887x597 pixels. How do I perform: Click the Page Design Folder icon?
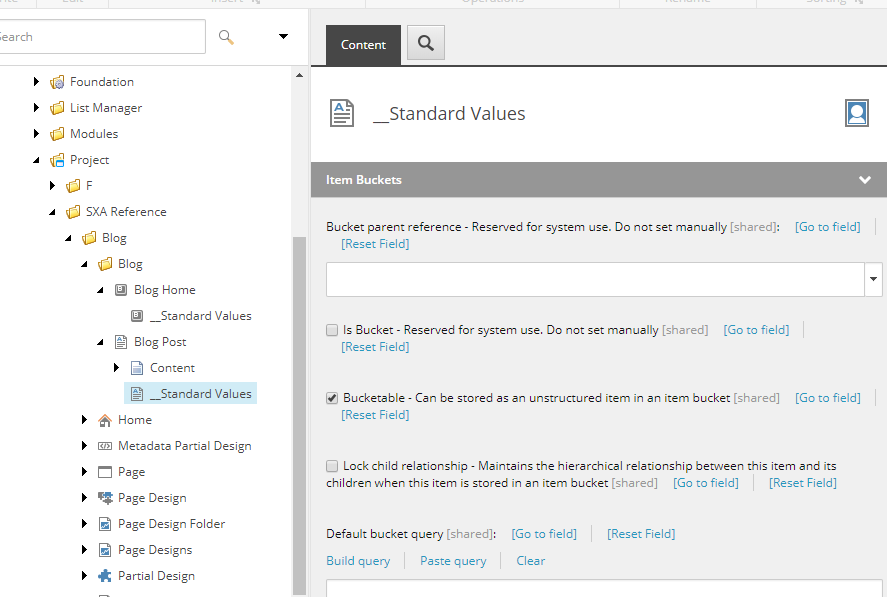[x=105, y=524]
